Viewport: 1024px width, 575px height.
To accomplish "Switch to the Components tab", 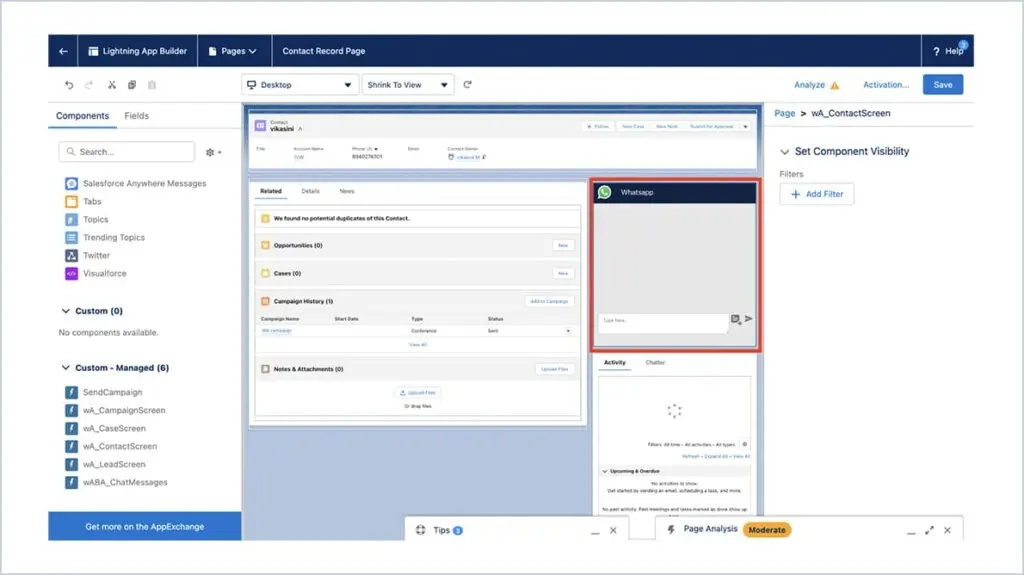I will click(82, 116).
